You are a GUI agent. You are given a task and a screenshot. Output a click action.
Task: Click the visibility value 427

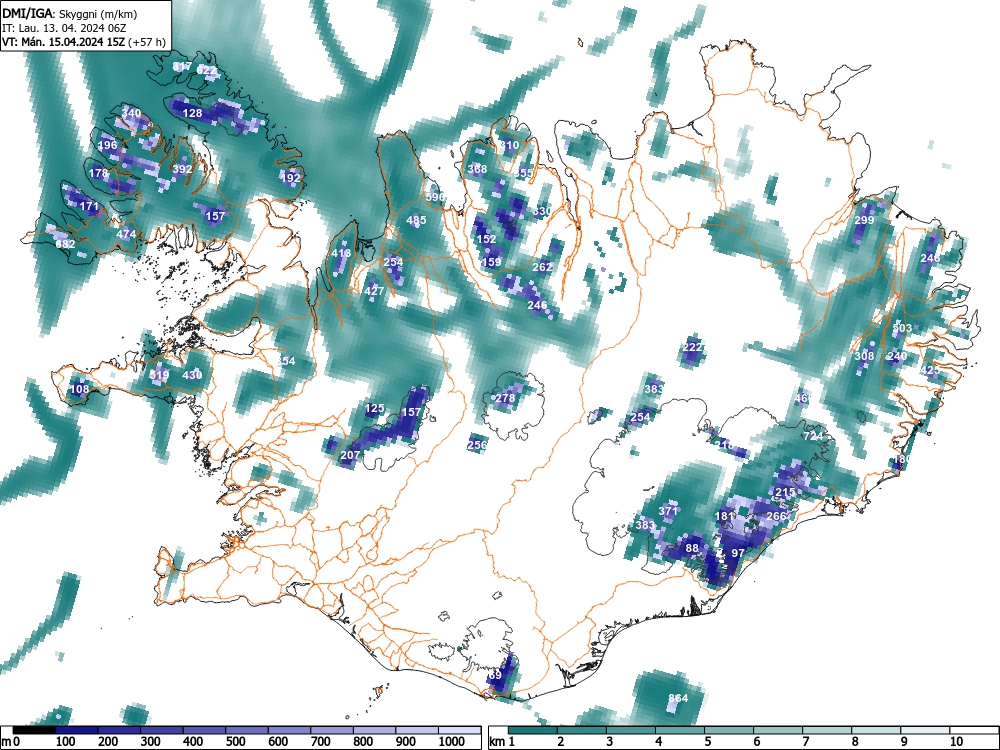pyautogui.click(x=374, y=291)
